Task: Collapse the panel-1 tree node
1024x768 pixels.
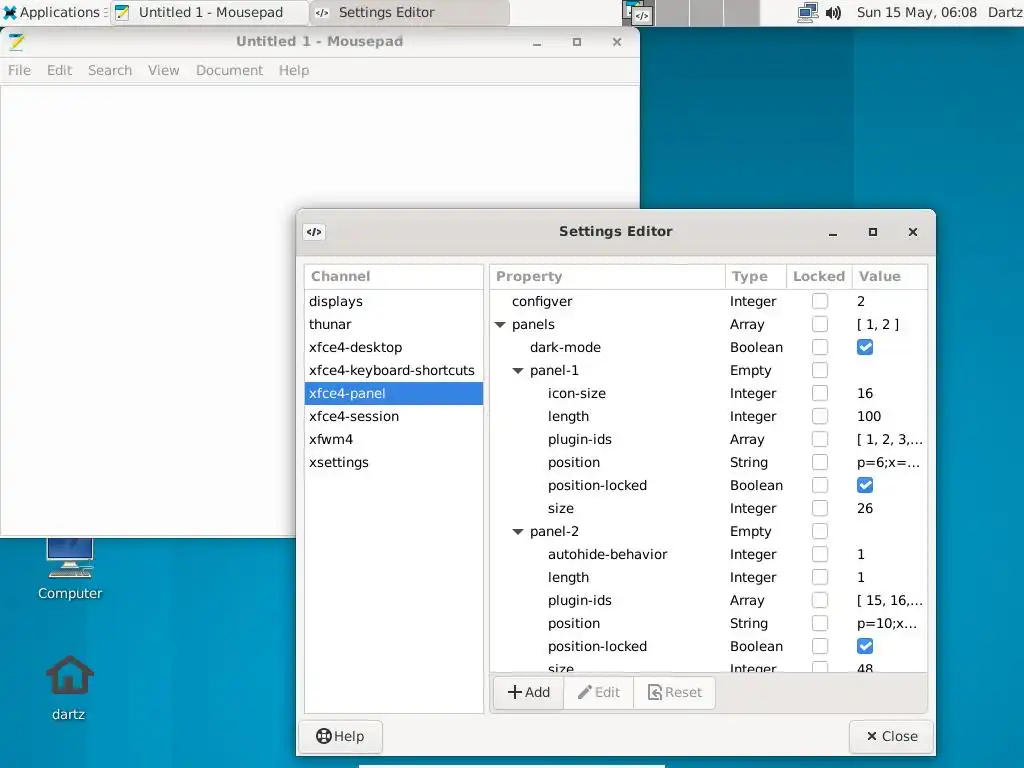Action: 518,370
